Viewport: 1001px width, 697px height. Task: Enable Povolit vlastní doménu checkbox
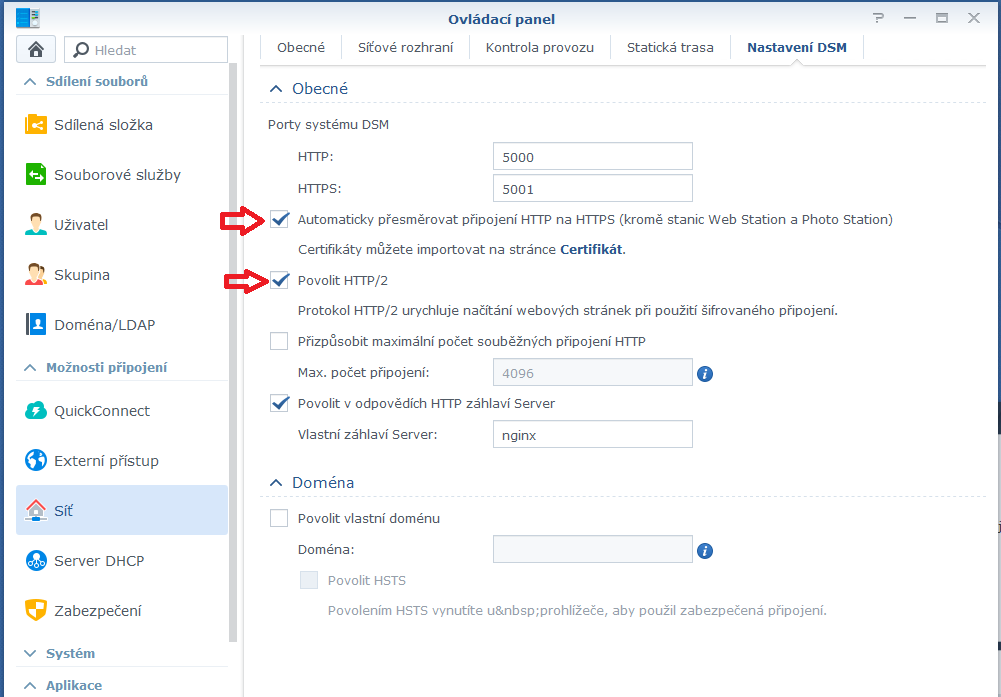pyautogui.click(x=279, y=519)
